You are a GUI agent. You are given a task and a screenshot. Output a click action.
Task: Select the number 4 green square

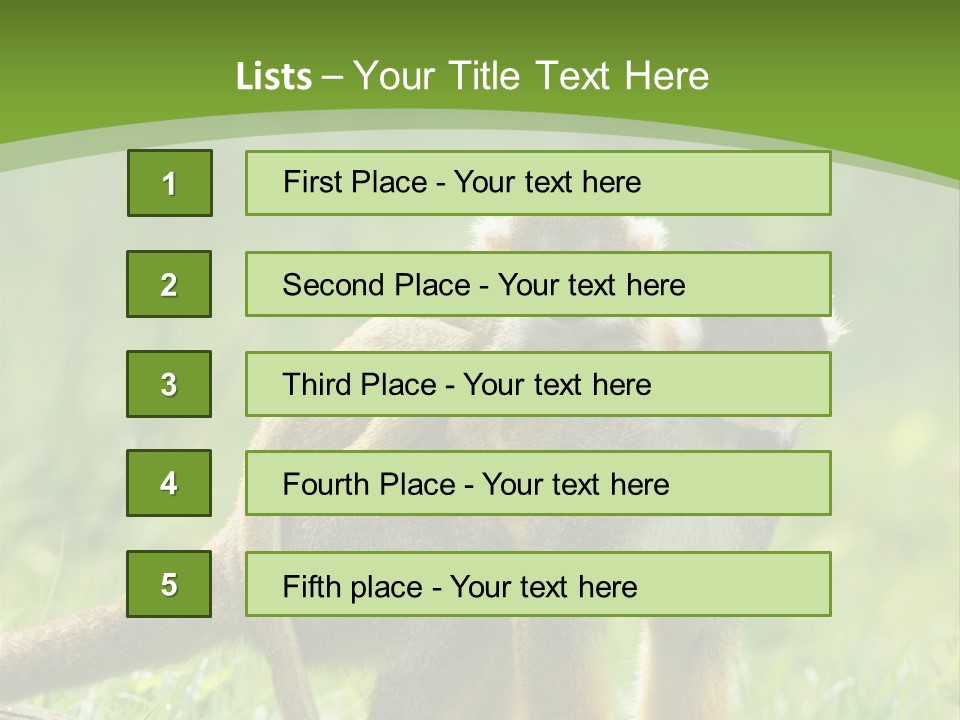click(169, 483)
